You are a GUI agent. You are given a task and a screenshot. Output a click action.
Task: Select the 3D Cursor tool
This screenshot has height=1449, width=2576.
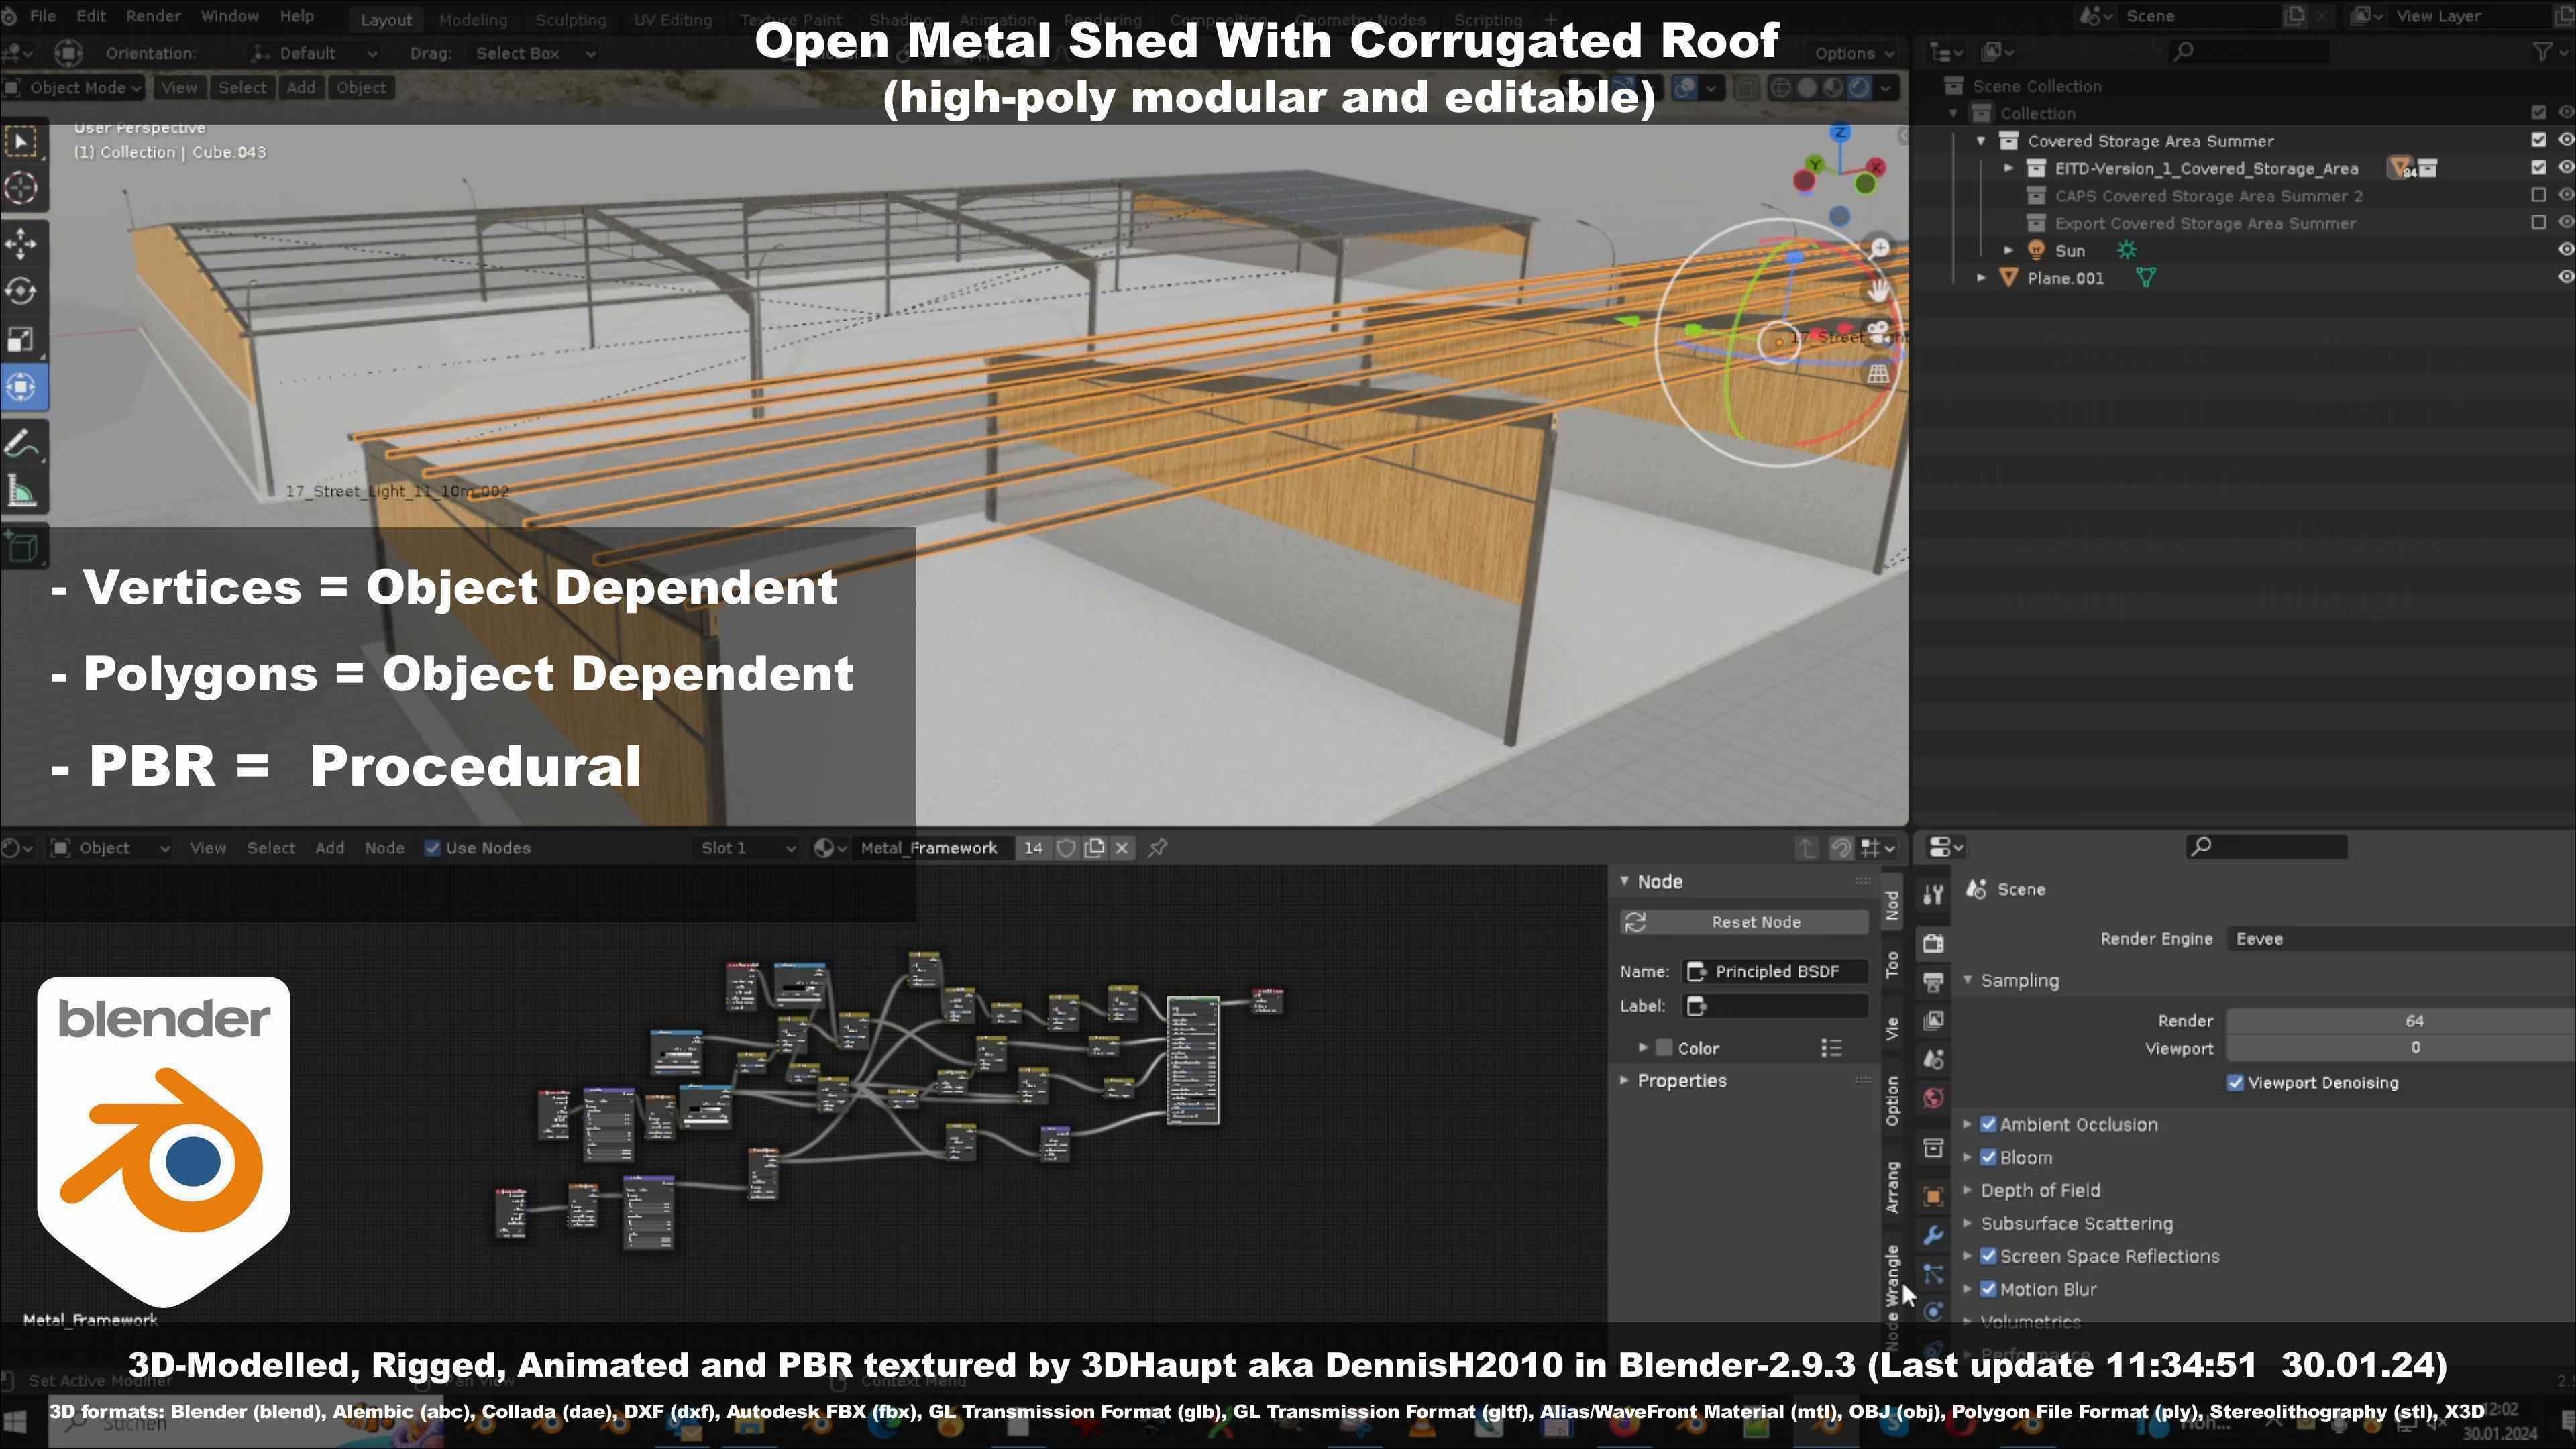tap(22, 188)
